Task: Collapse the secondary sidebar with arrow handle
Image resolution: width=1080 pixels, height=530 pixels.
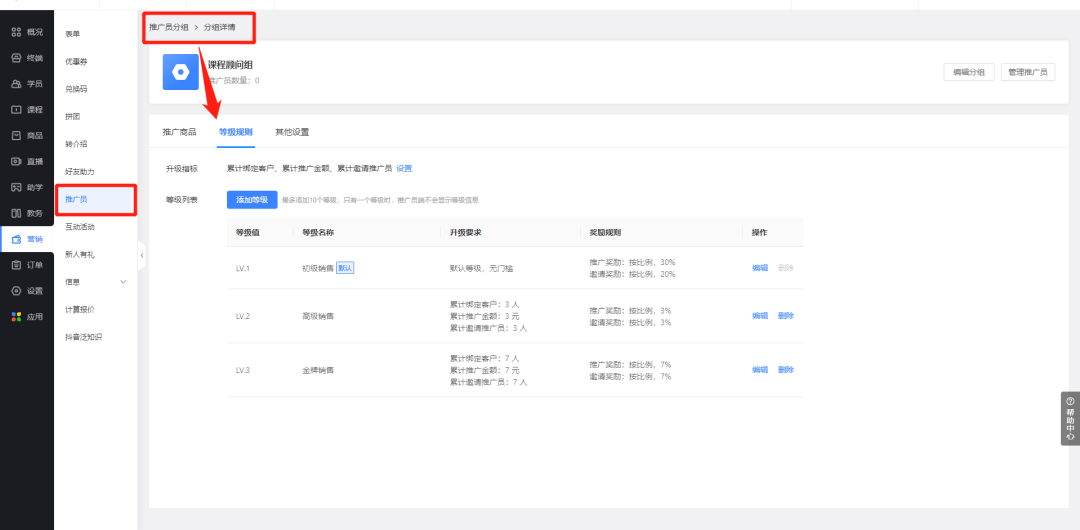Action: point(141,255)
